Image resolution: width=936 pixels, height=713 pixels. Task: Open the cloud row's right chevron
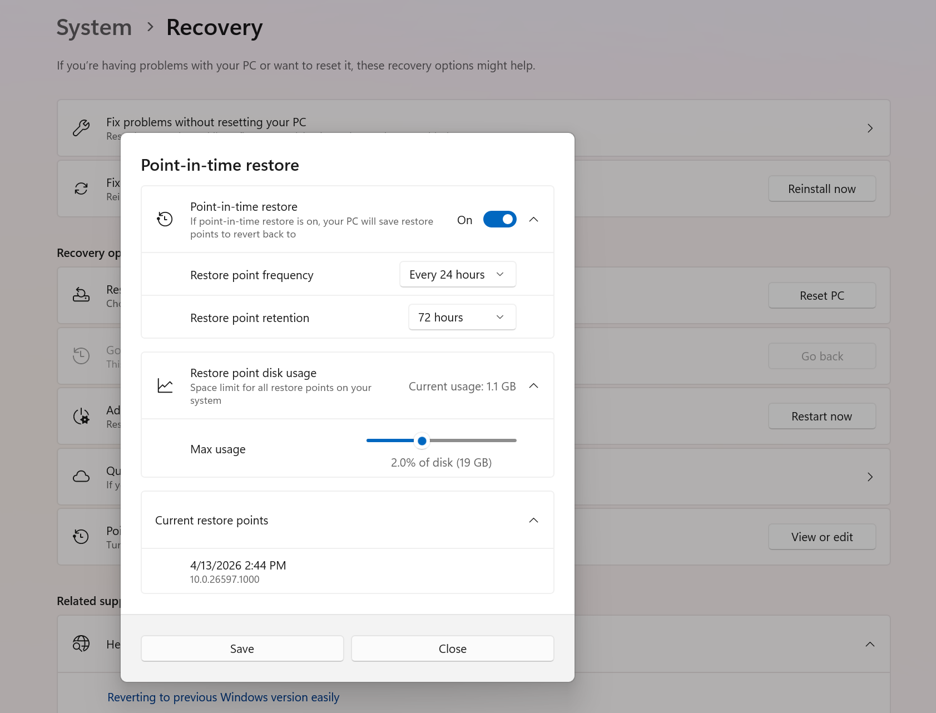point(870,477)
